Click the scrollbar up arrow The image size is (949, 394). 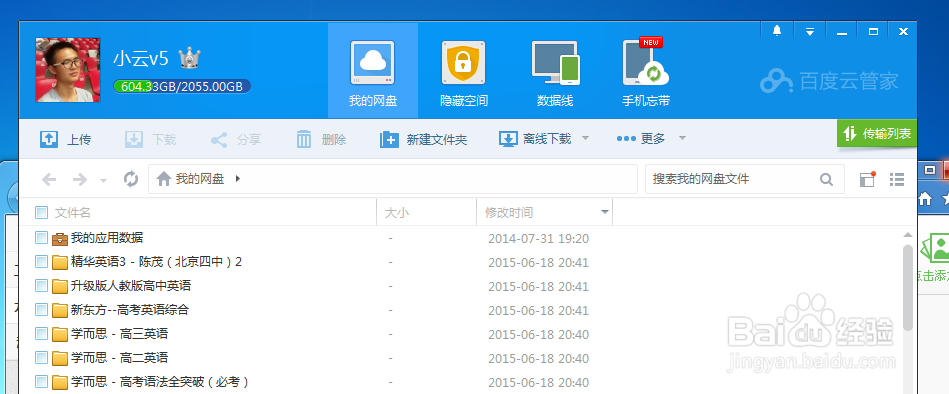[908, 235]
